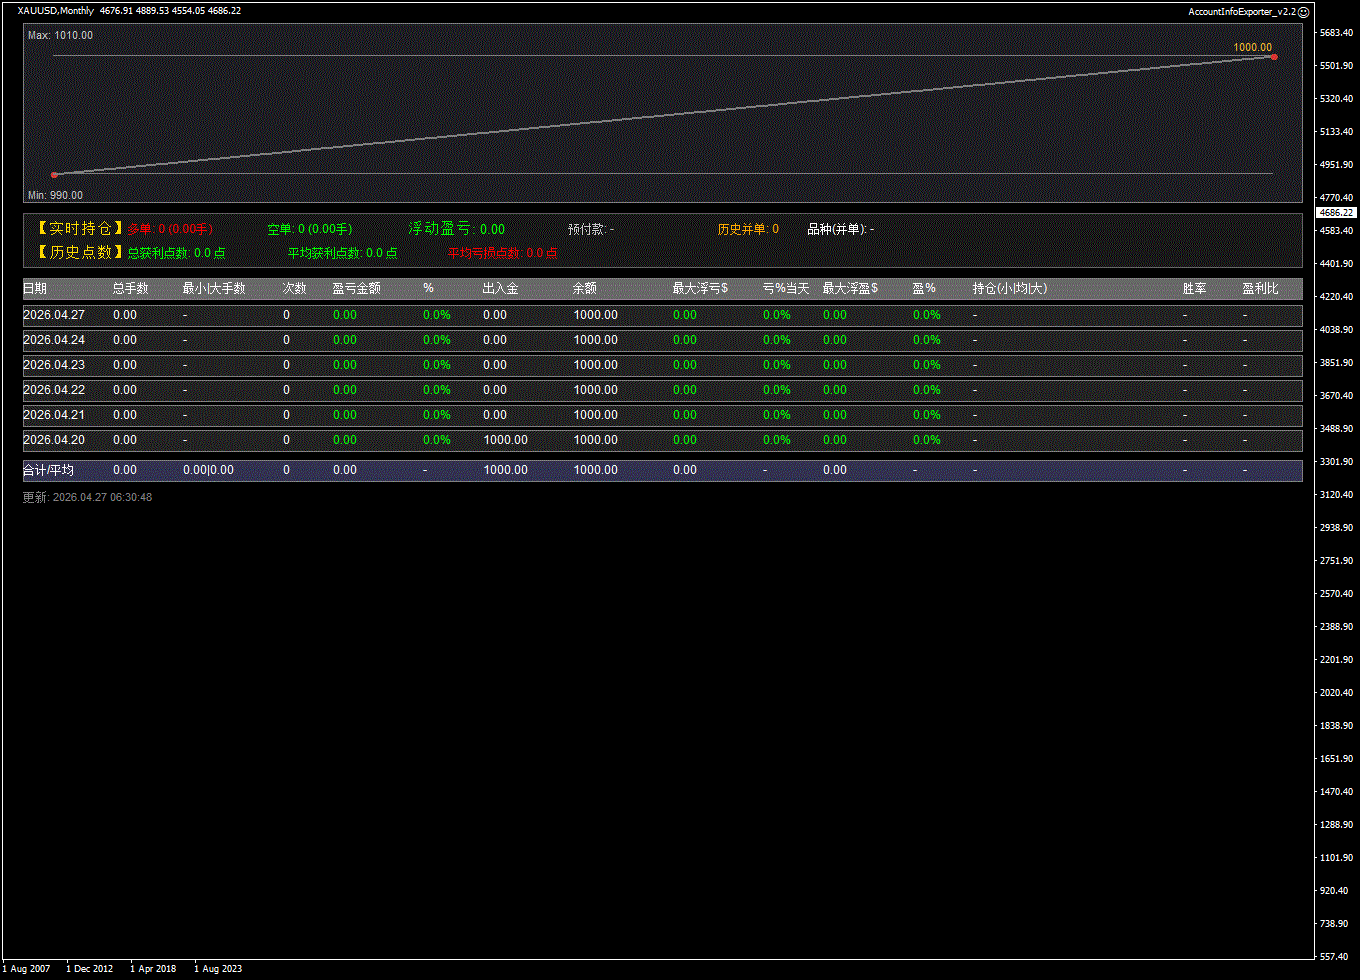Click the 合计/平均 summary row label
The height and width of the screenshot is (980, 1360).
pyautogui.click(x=48, y=470)
